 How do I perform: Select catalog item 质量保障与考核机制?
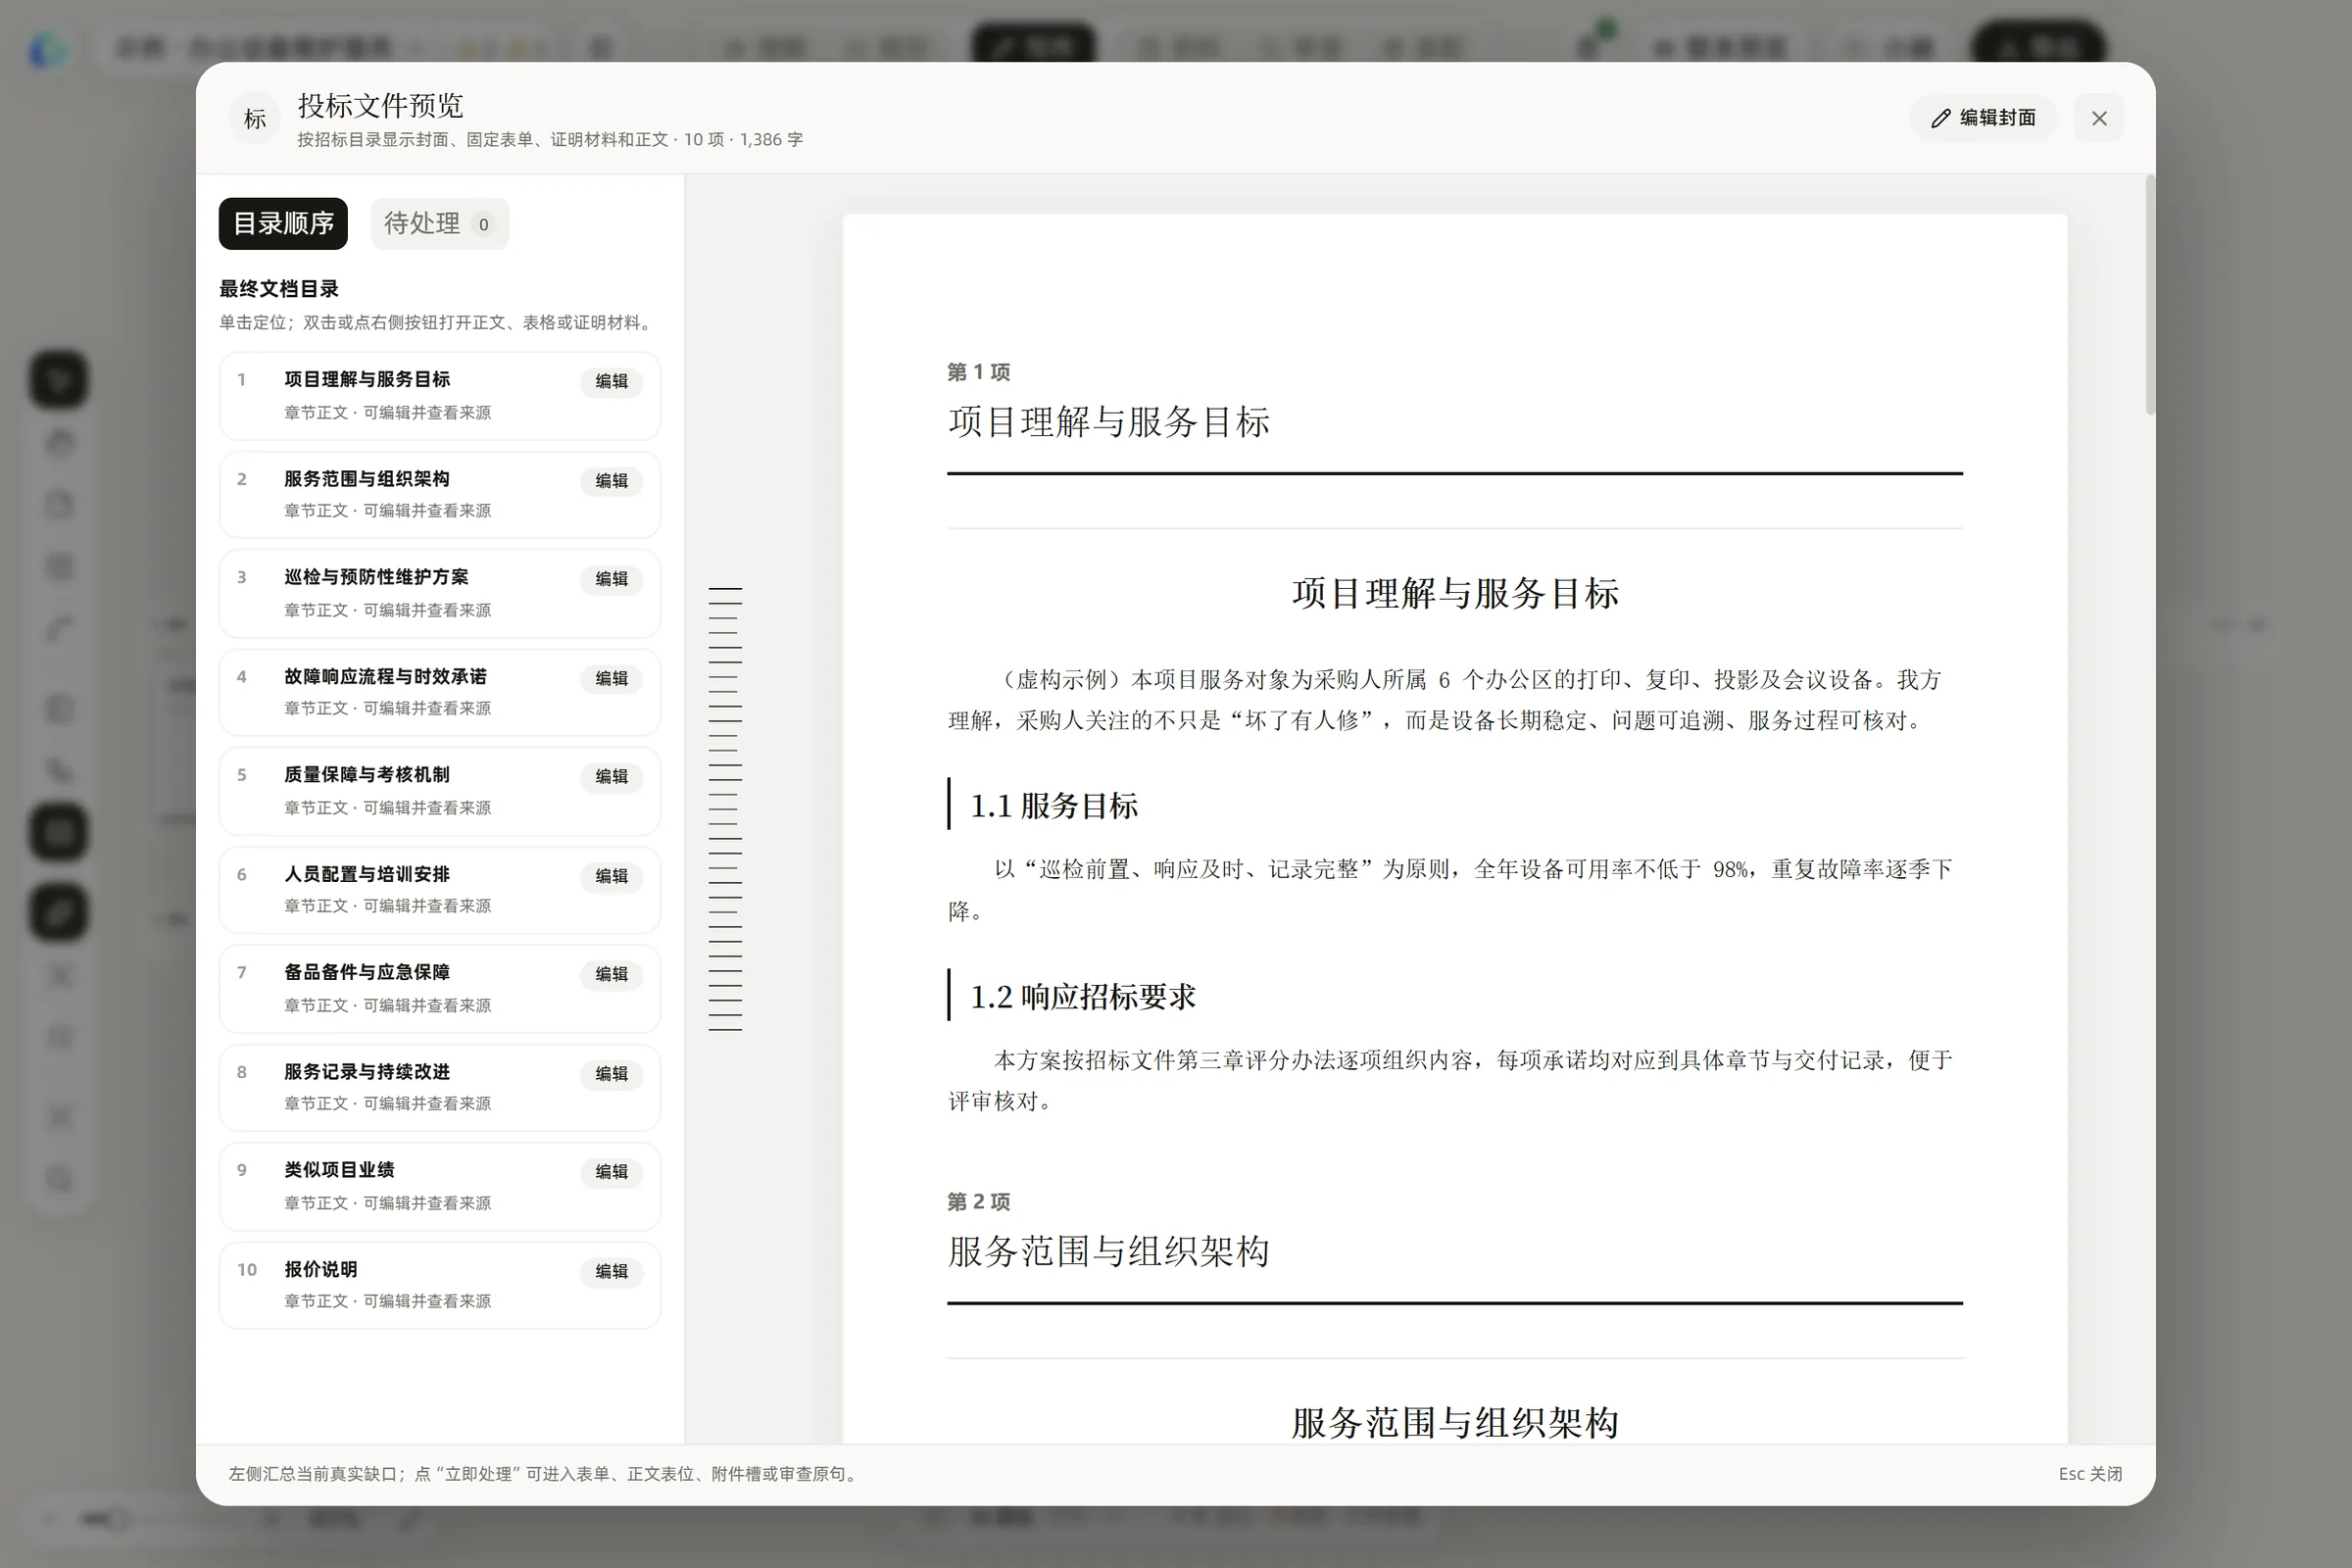click(440, 791)
